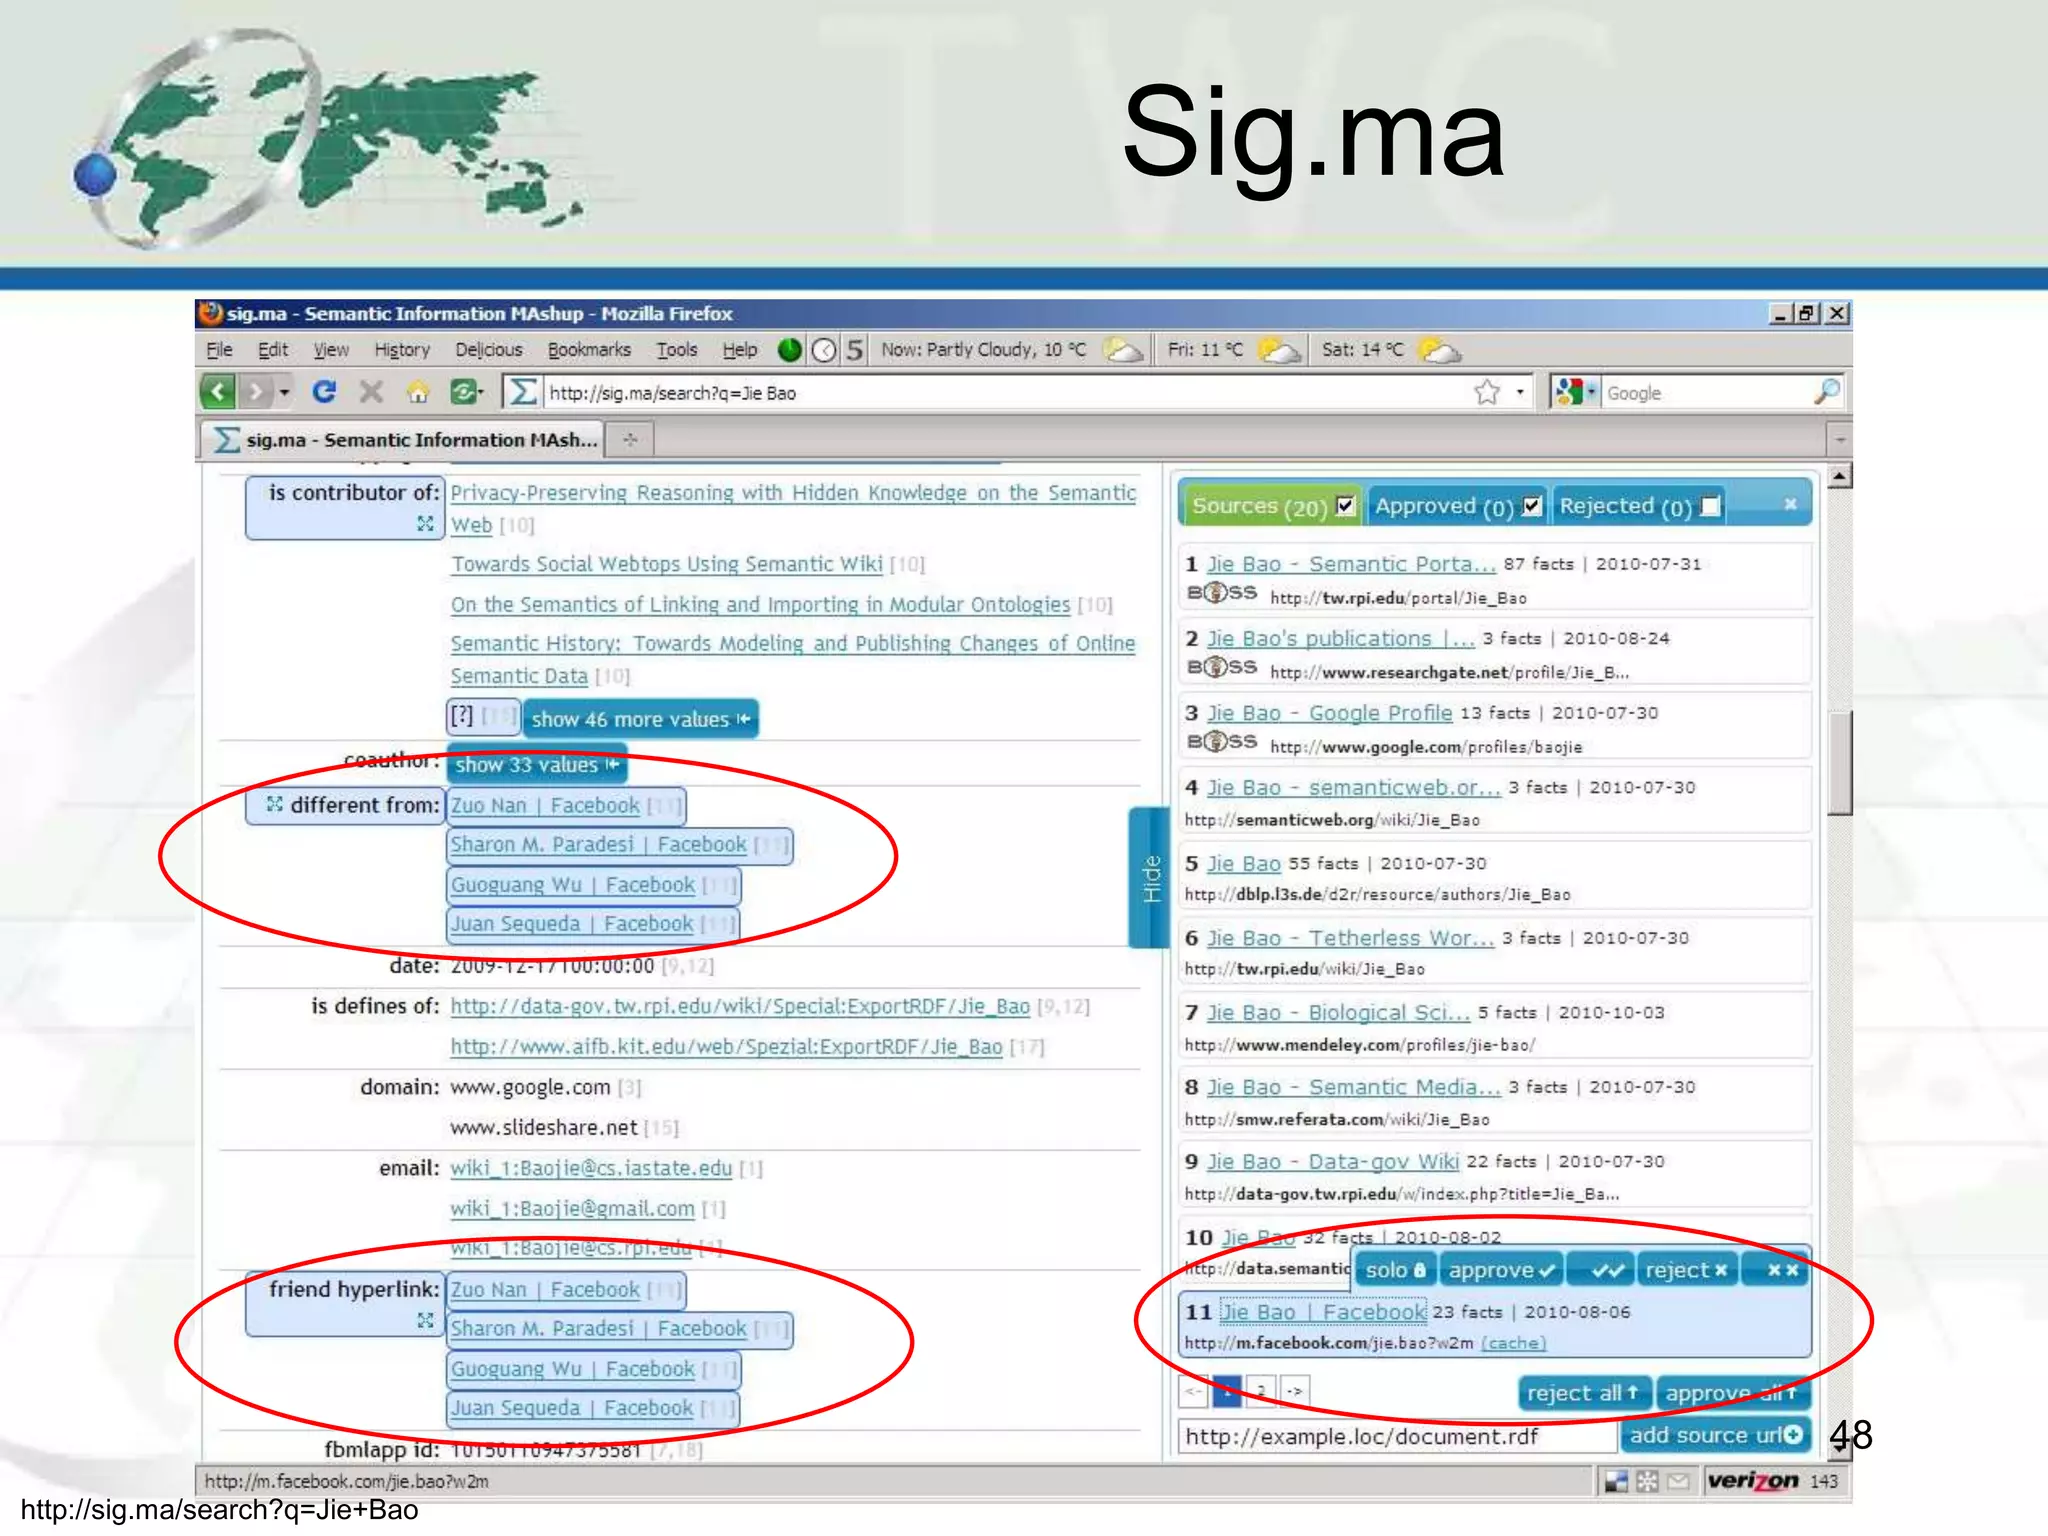Open the View menu

coord(331,350)
